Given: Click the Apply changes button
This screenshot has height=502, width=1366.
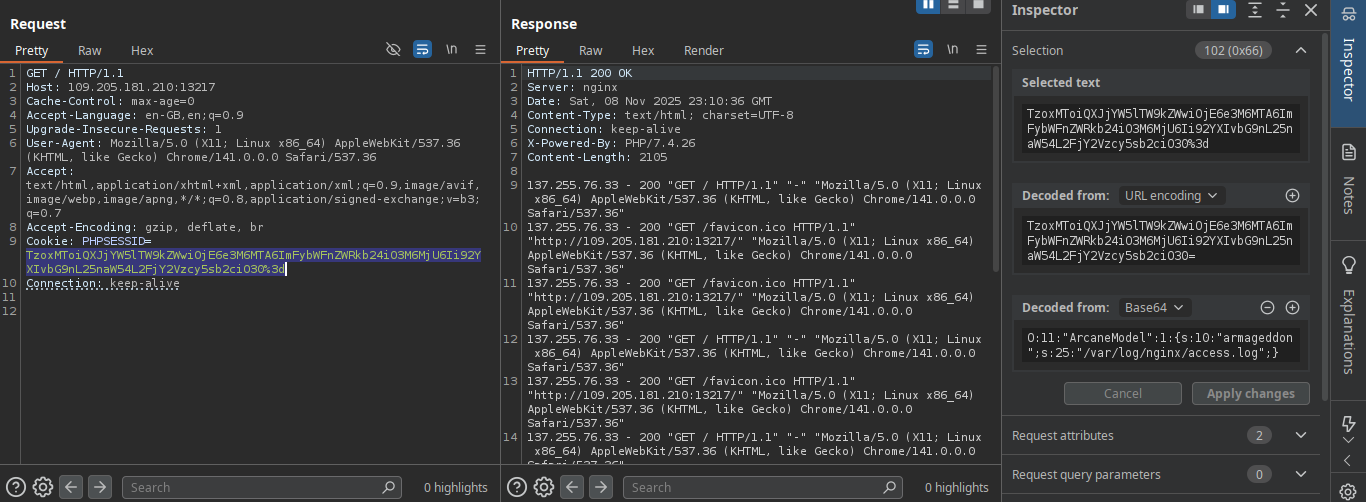Looking at the screenshot, I should pos(1250,394).
